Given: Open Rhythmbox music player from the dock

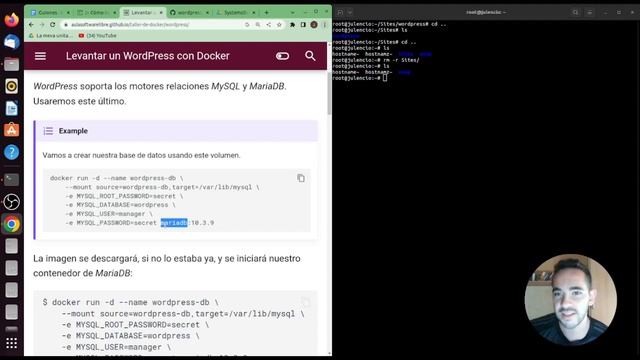Looking at the screenshot, I should click(x=11, y=86).
